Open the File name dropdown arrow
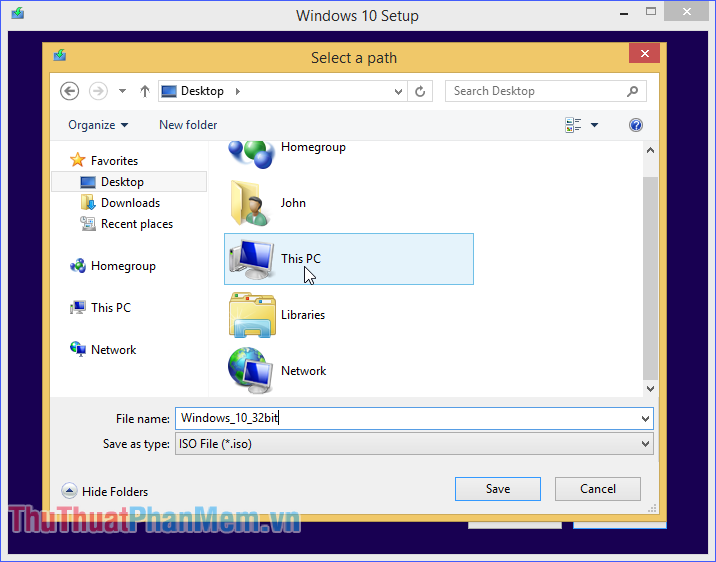This screenshot has width=716, height=562. pyautogui.click(x=645, y=419)
